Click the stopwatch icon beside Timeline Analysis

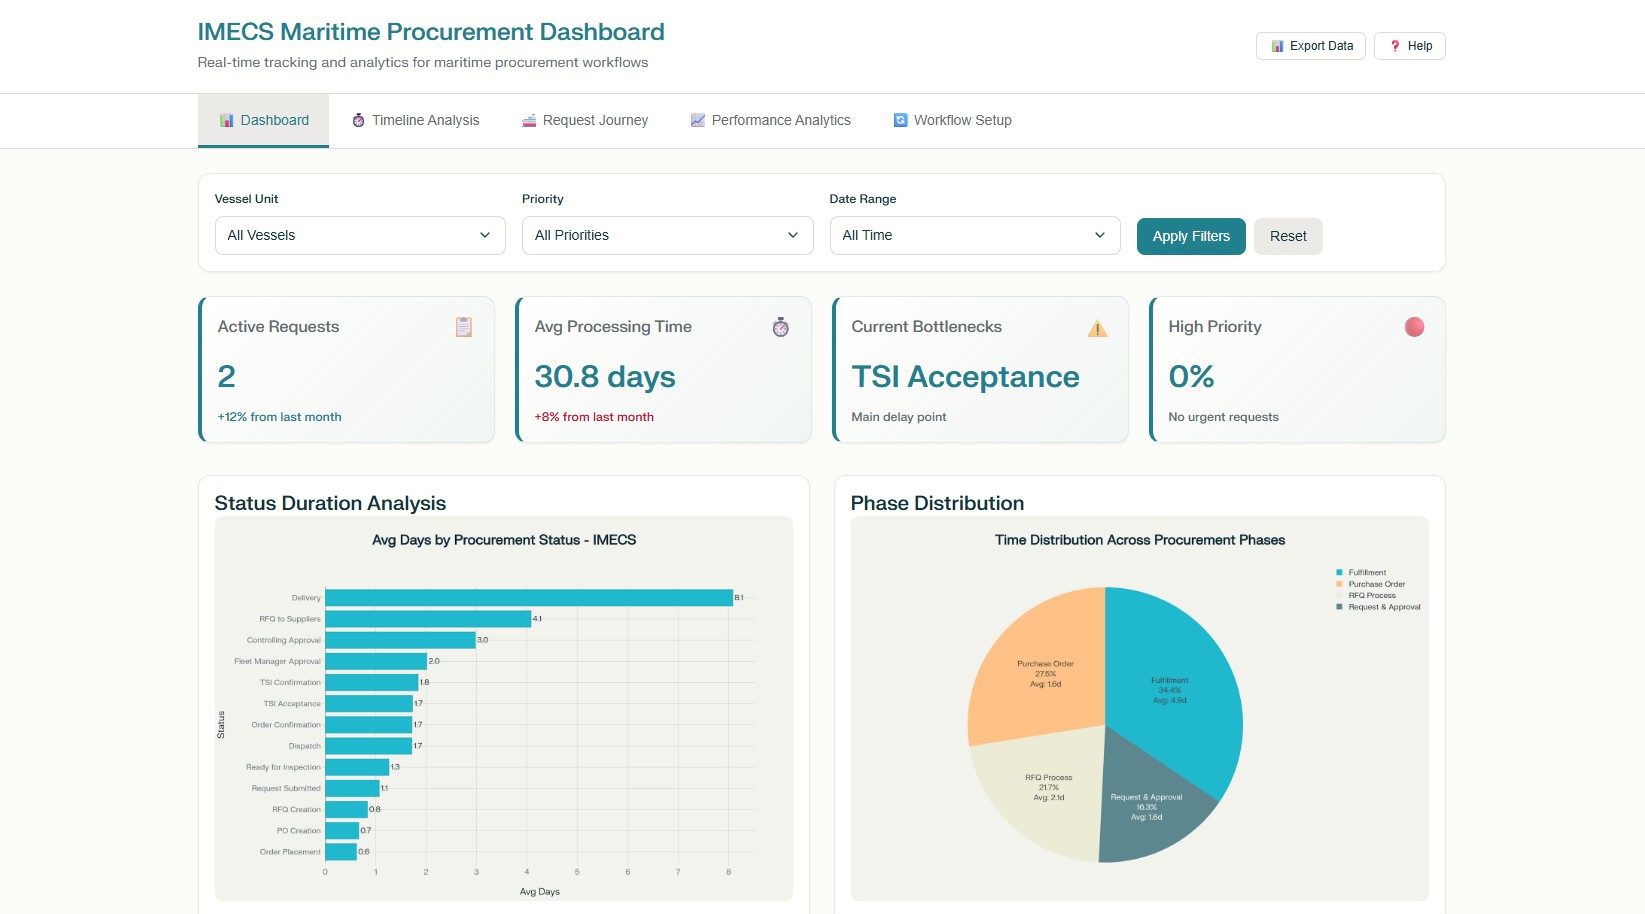click(x=357, y=120)
